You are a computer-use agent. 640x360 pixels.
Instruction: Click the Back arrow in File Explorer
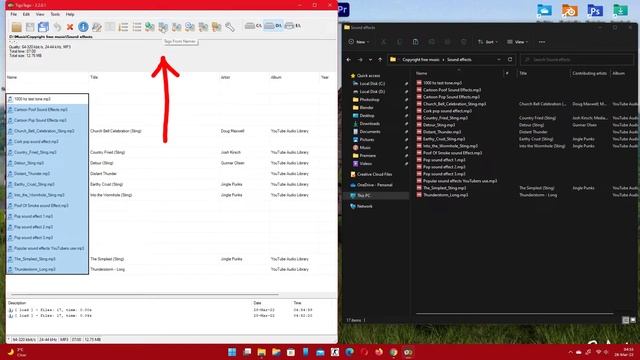pos(349,60)
